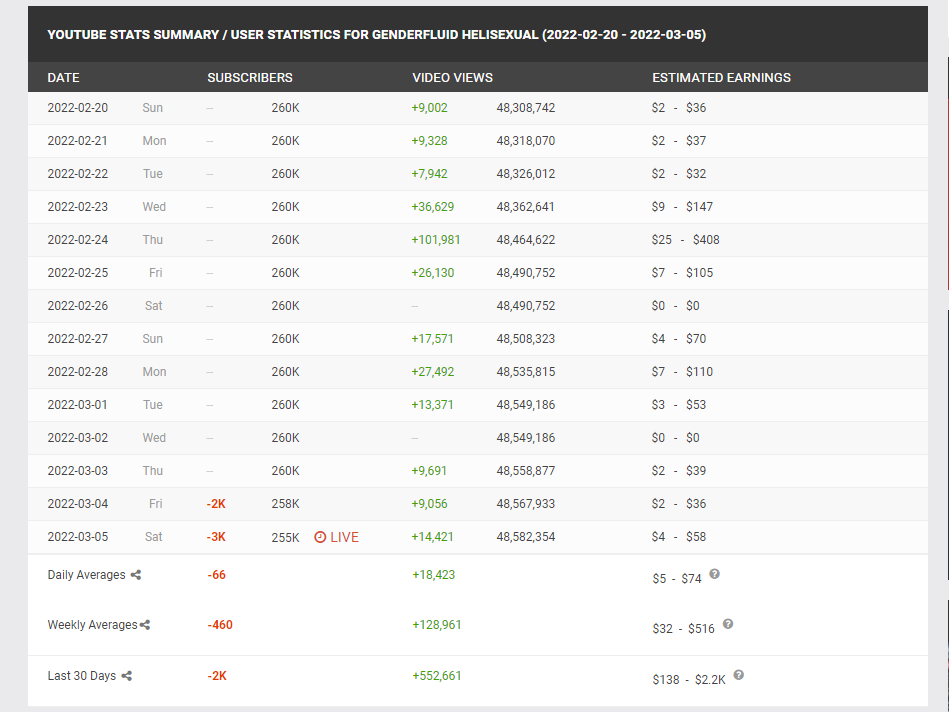Click the share icon beside Weekly Averages
Screen dimensions: 949x712
145,625
